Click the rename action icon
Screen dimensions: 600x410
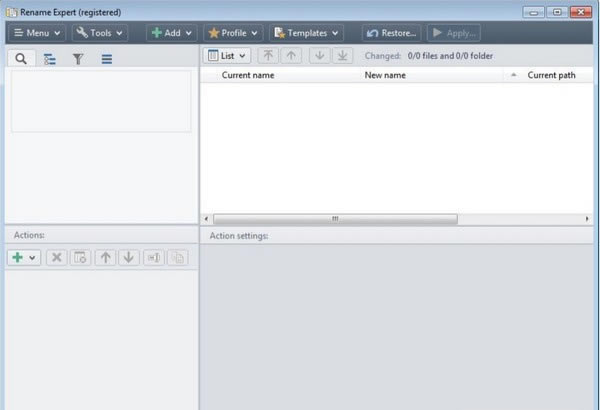(x=154, y=258)
